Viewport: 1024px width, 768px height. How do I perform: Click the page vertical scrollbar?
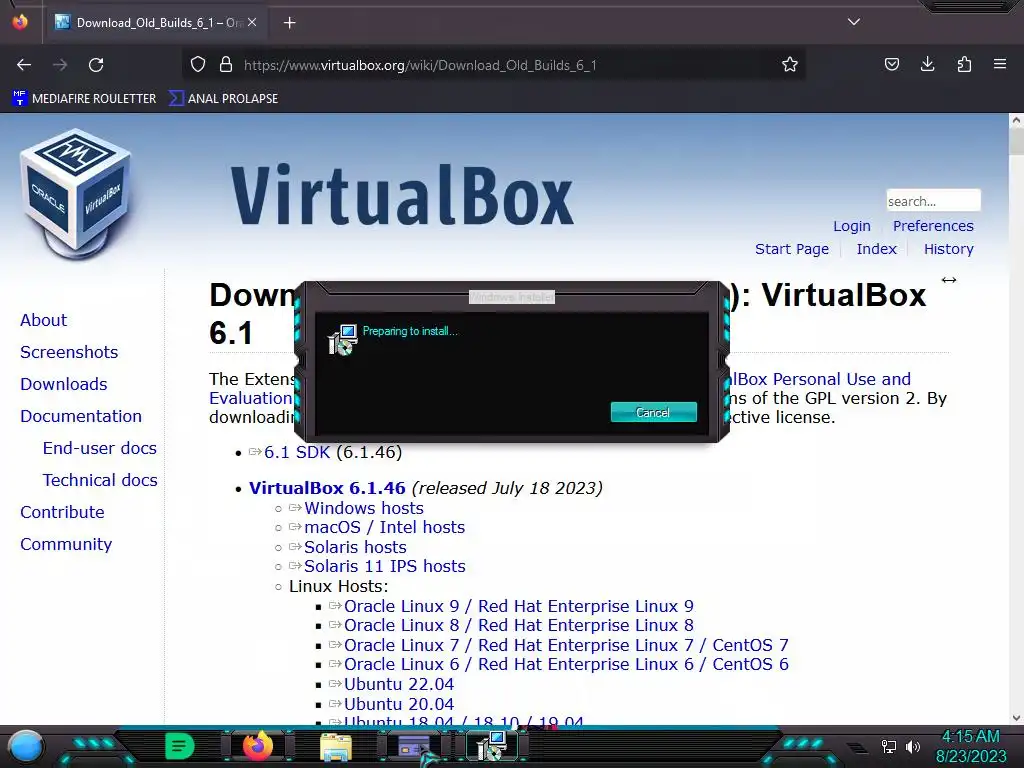click(x=1016, y=418)
